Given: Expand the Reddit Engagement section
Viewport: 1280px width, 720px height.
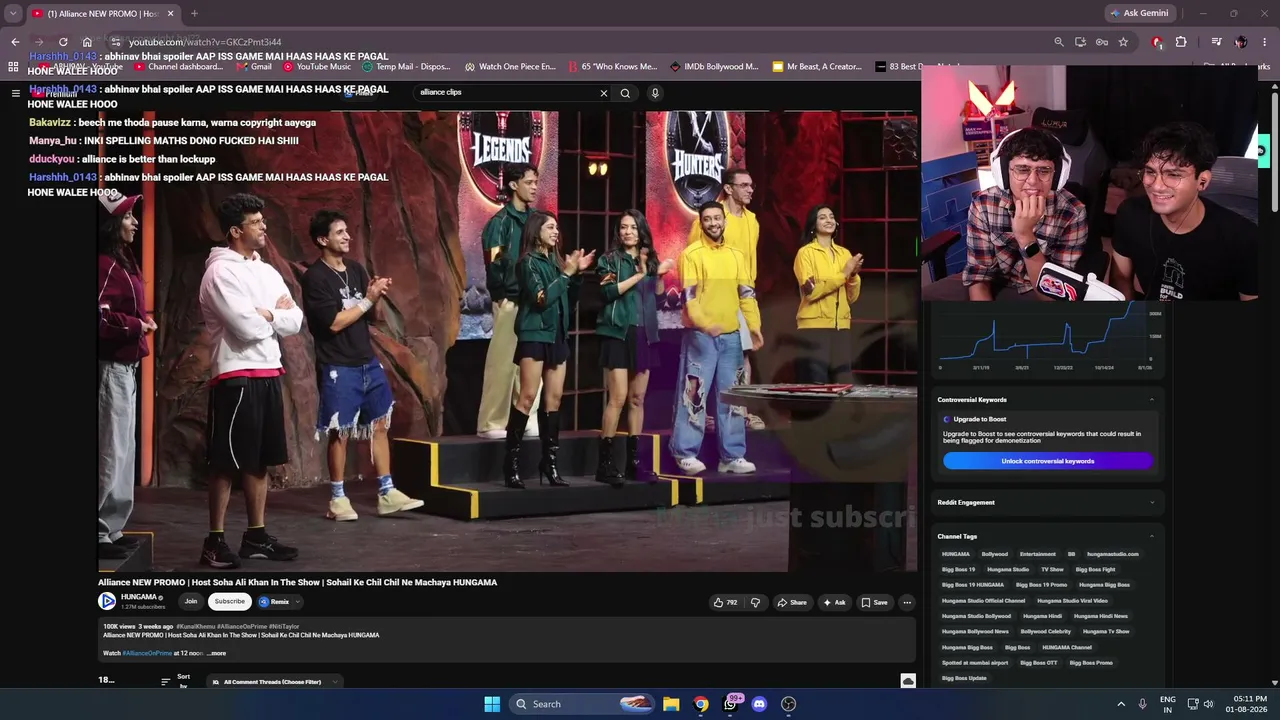Looking at the screenshot, I should point(1151,502).
